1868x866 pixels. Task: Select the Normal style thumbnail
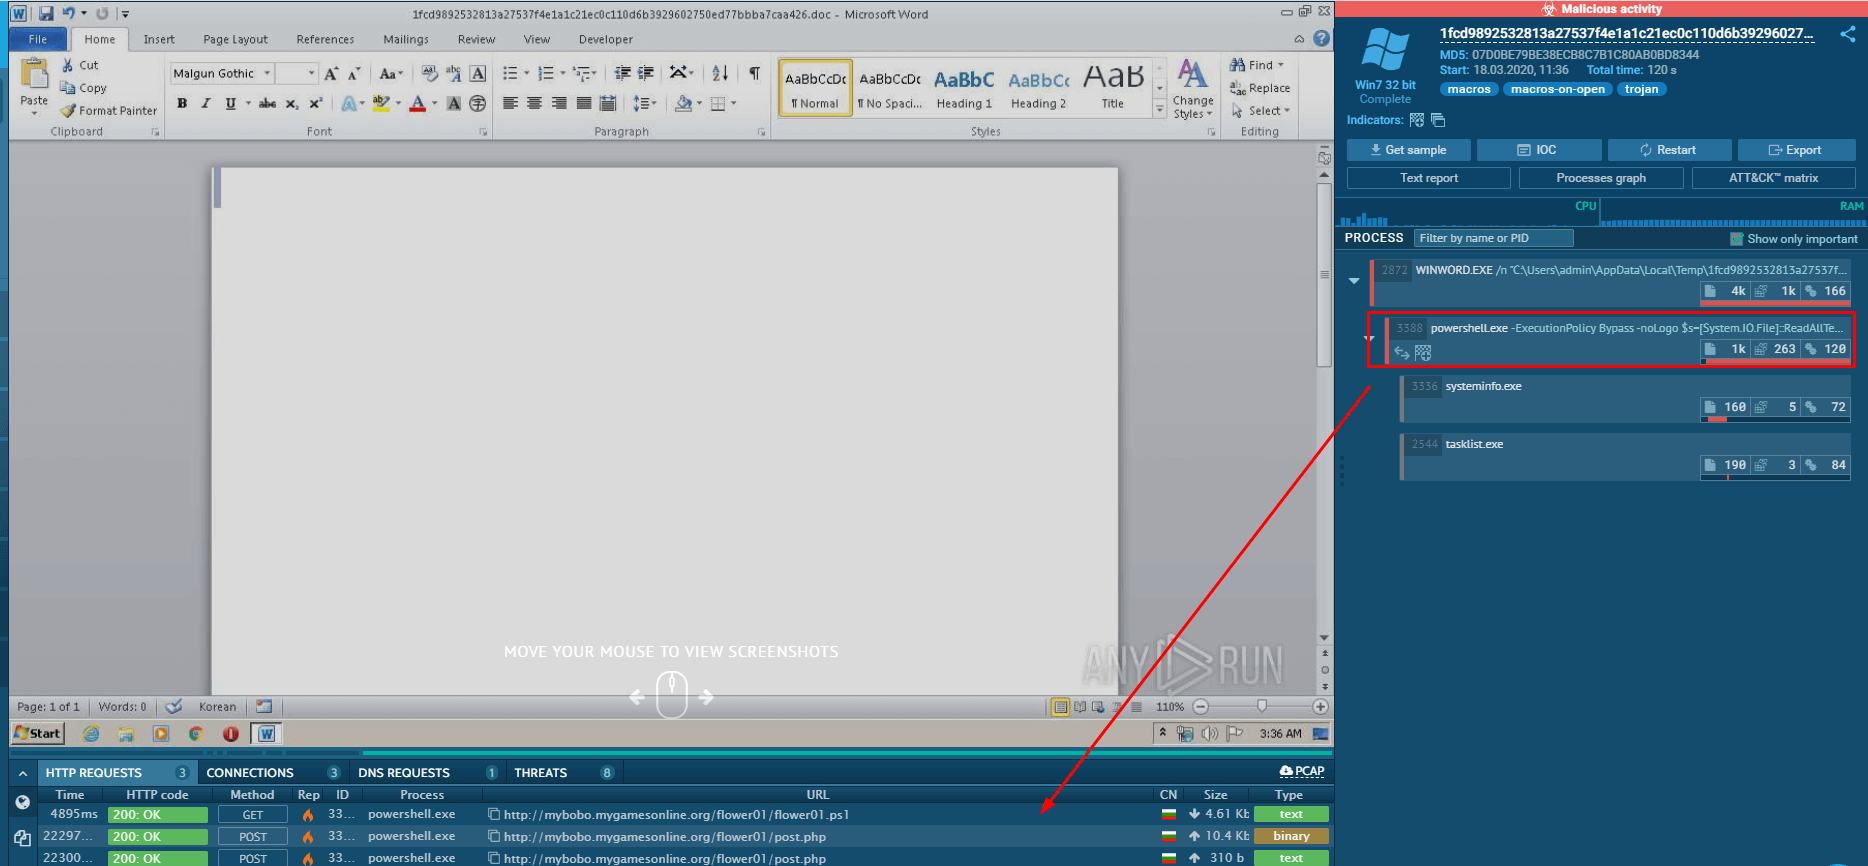click(x=815, y=88)
